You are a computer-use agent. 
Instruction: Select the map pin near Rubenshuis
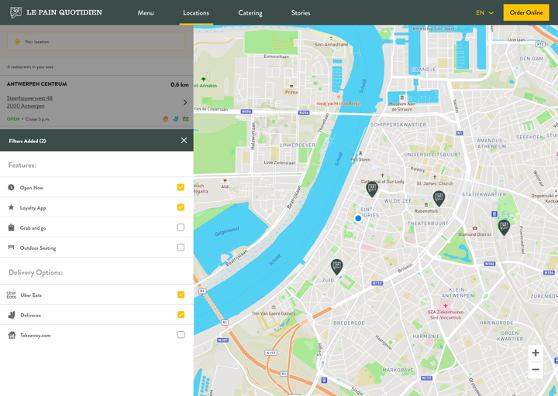439,198
